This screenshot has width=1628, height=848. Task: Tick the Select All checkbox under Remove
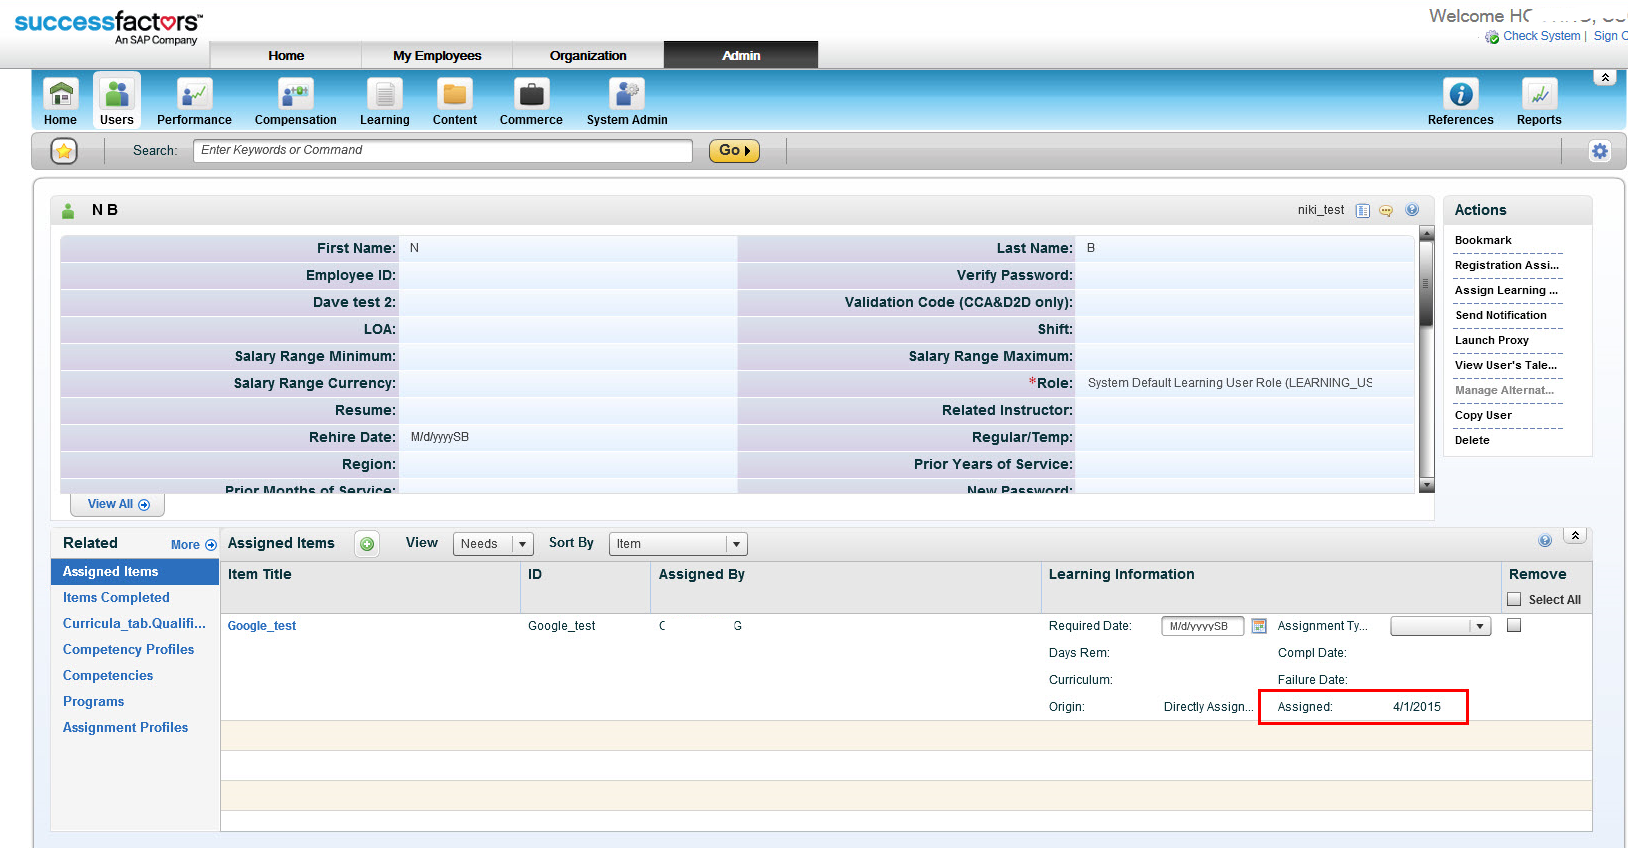pos(1514,599)
